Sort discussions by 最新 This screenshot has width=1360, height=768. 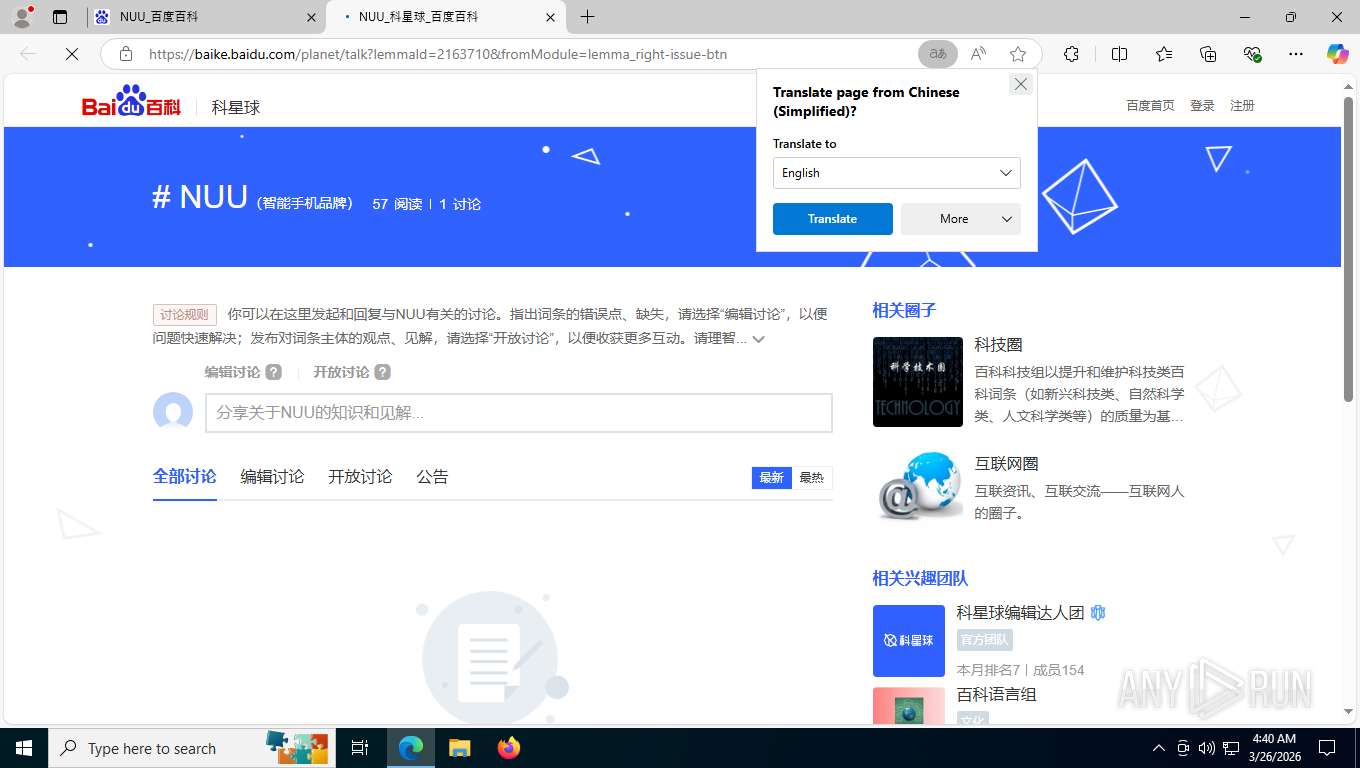(771, 478)
